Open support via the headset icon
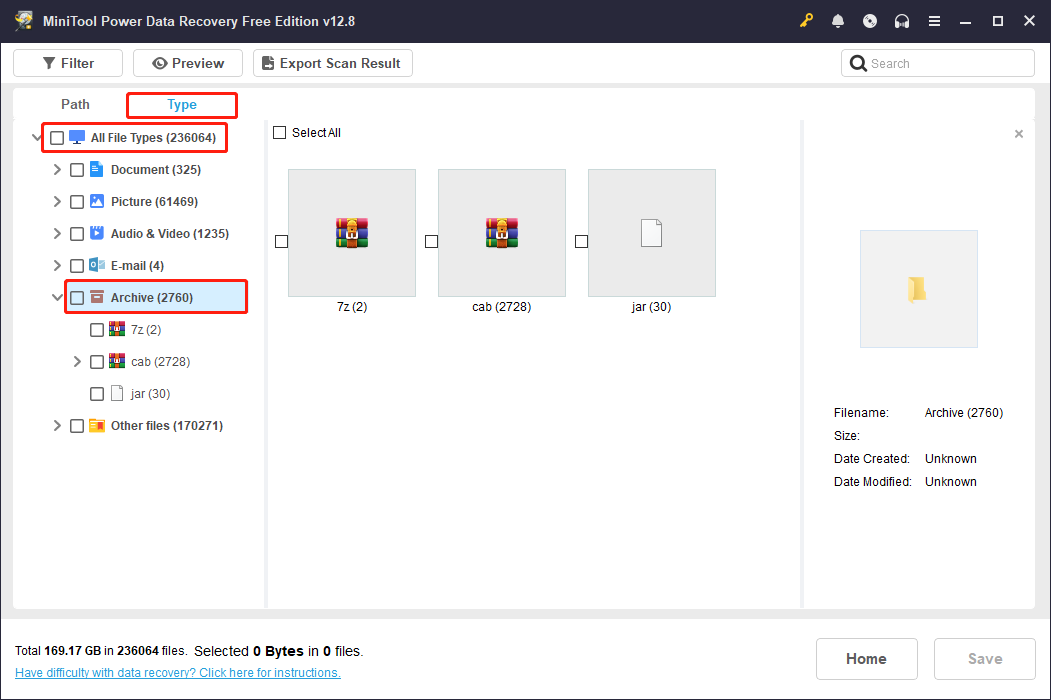 [x=902, y=20]
